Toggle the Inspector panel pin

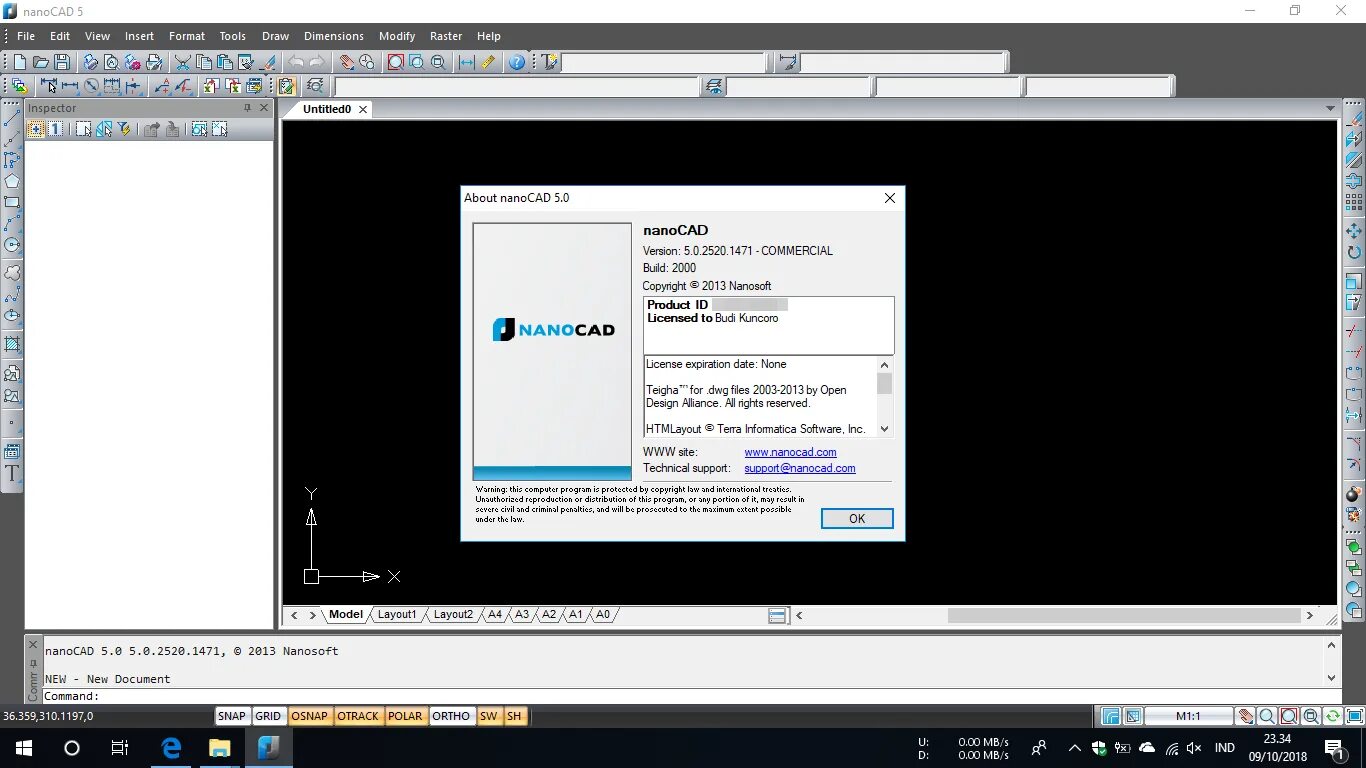(247, 108)
